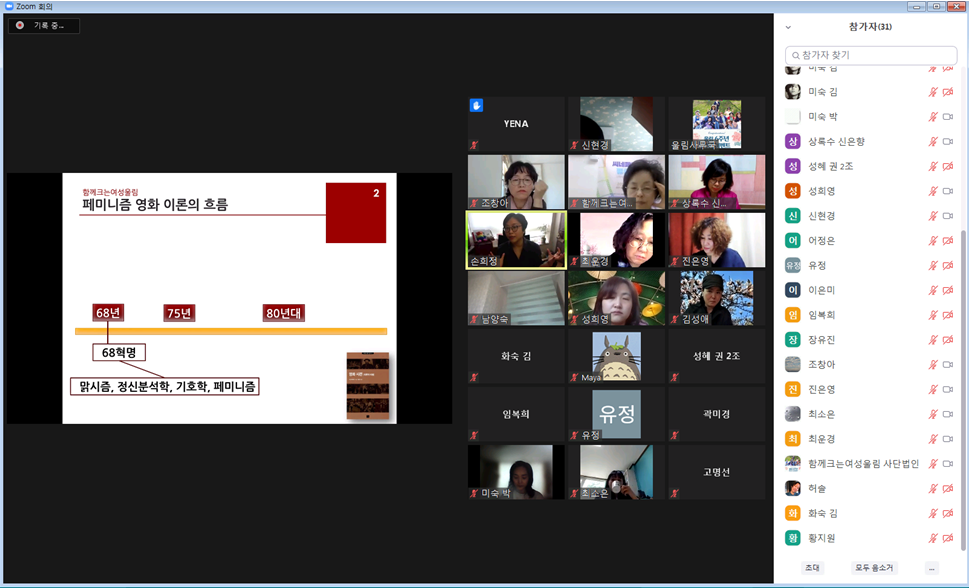
Task: Toggle 장유진's camera icon in the list
Action: (948, 339)
